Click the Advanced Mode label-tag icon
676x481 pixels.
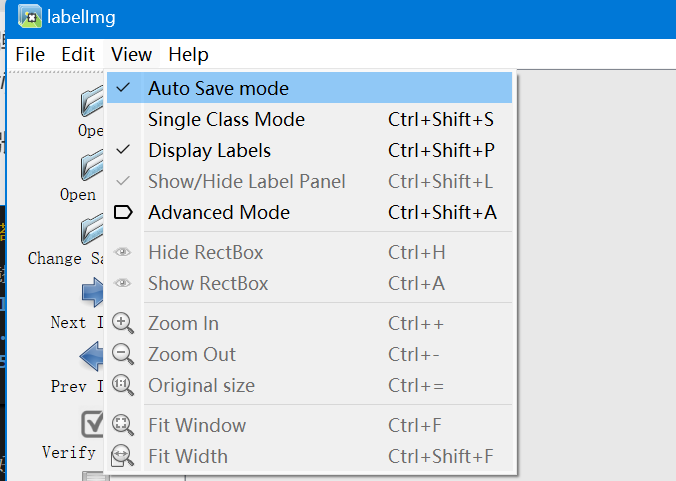click(123, 212)
